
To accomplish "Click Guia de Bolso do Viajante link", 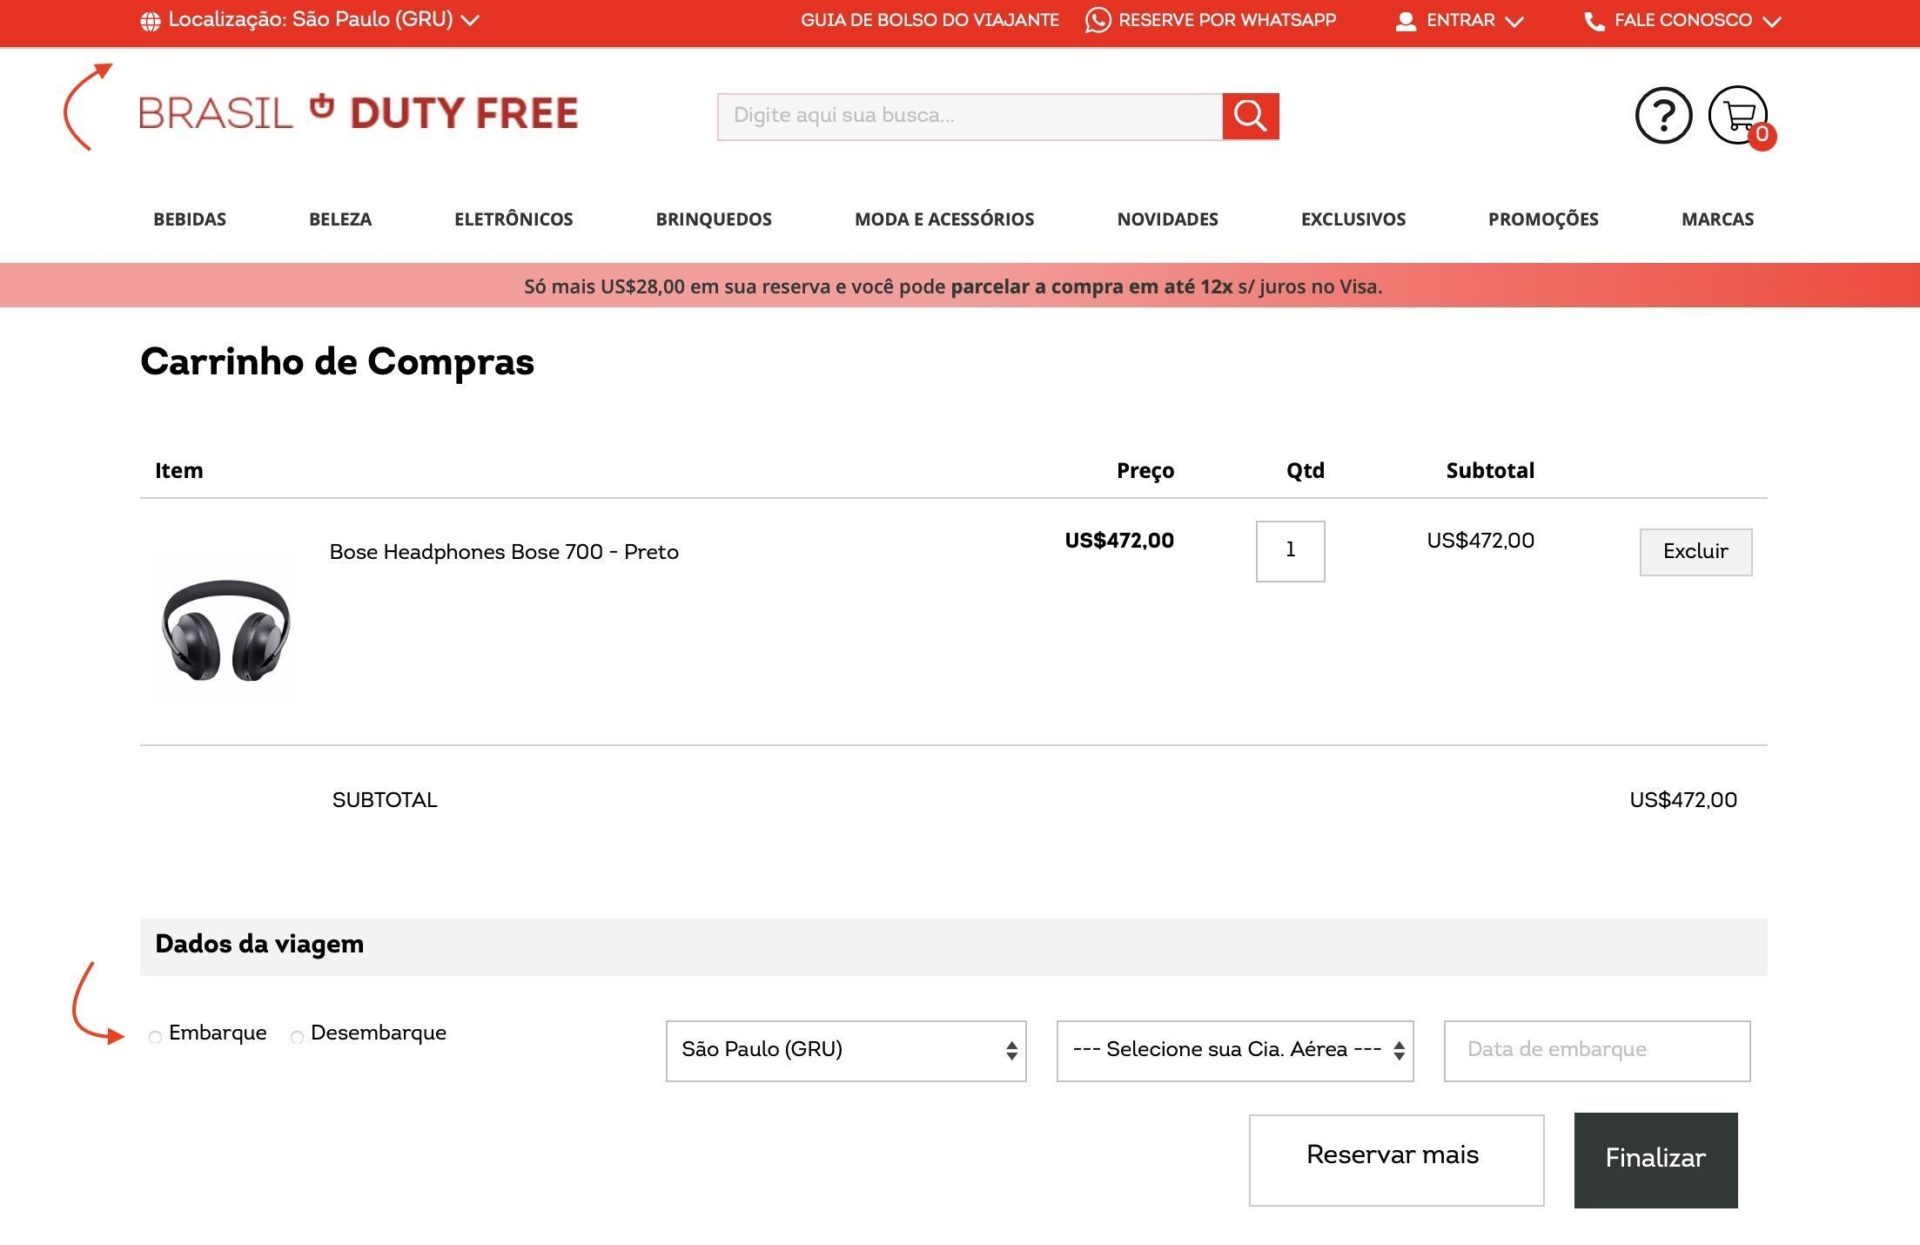I will [929, 20].
